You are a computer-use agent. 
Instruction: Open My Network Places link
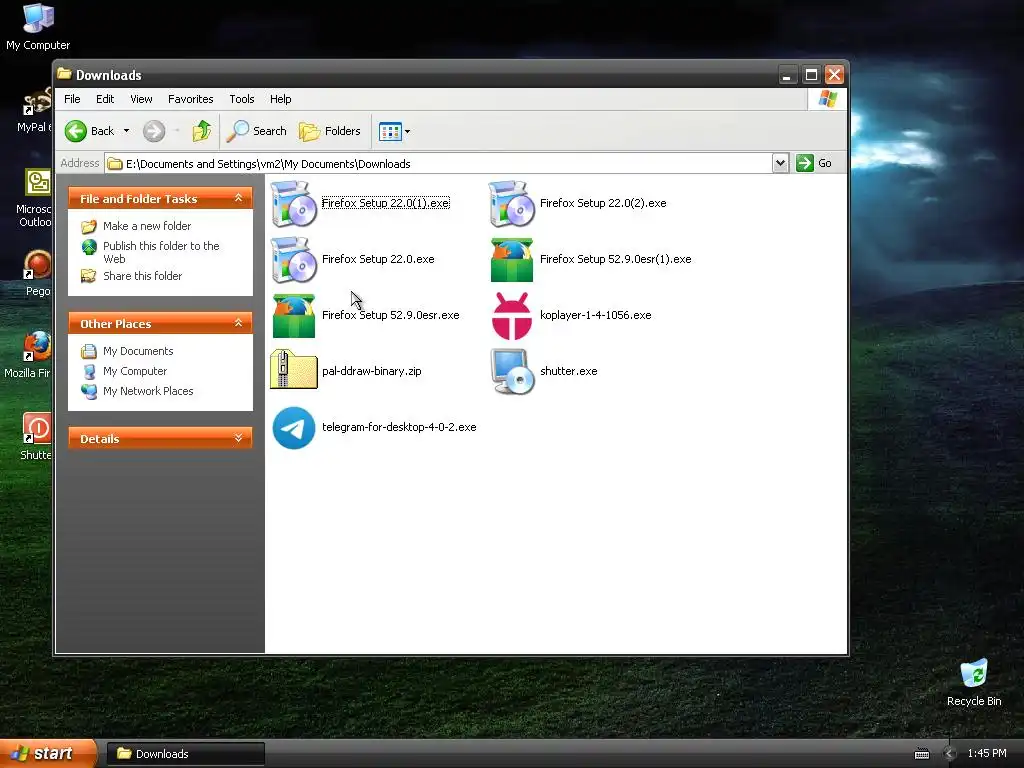pos(148,391)
